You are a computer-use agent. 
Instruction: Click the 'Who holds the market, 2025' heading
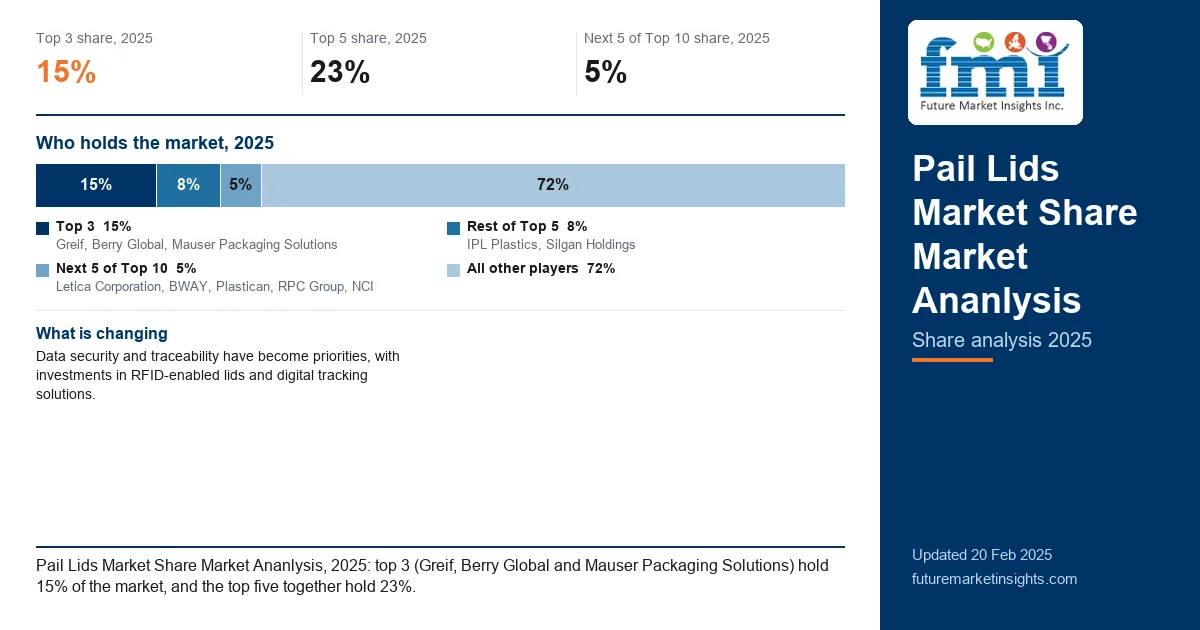tap(155, 143)
